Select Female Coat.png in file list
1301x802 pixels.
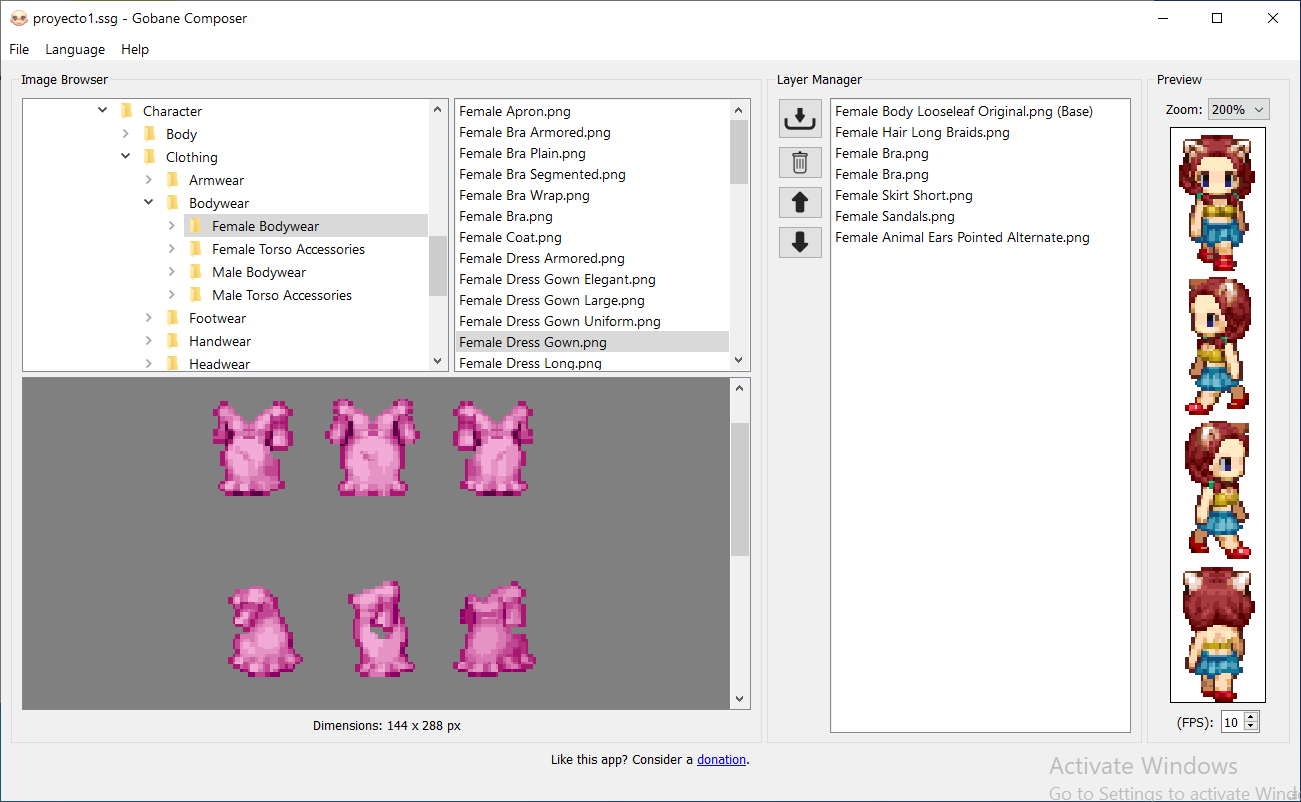[510, 237]
